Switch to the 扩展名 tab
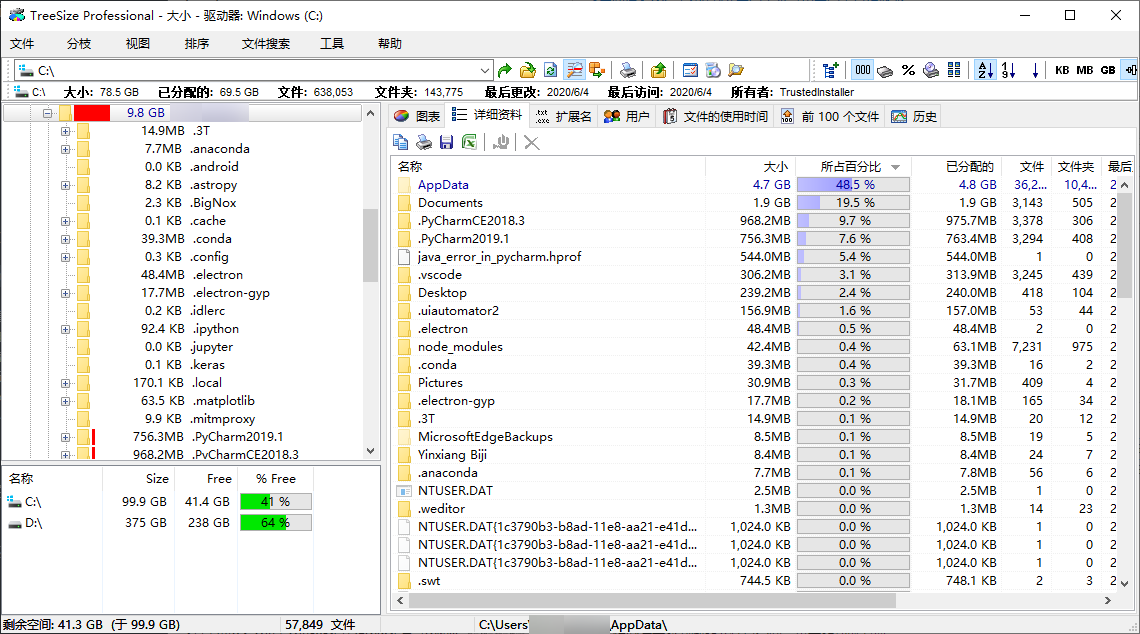This screenshot has height=634, width=1140. 564,116
